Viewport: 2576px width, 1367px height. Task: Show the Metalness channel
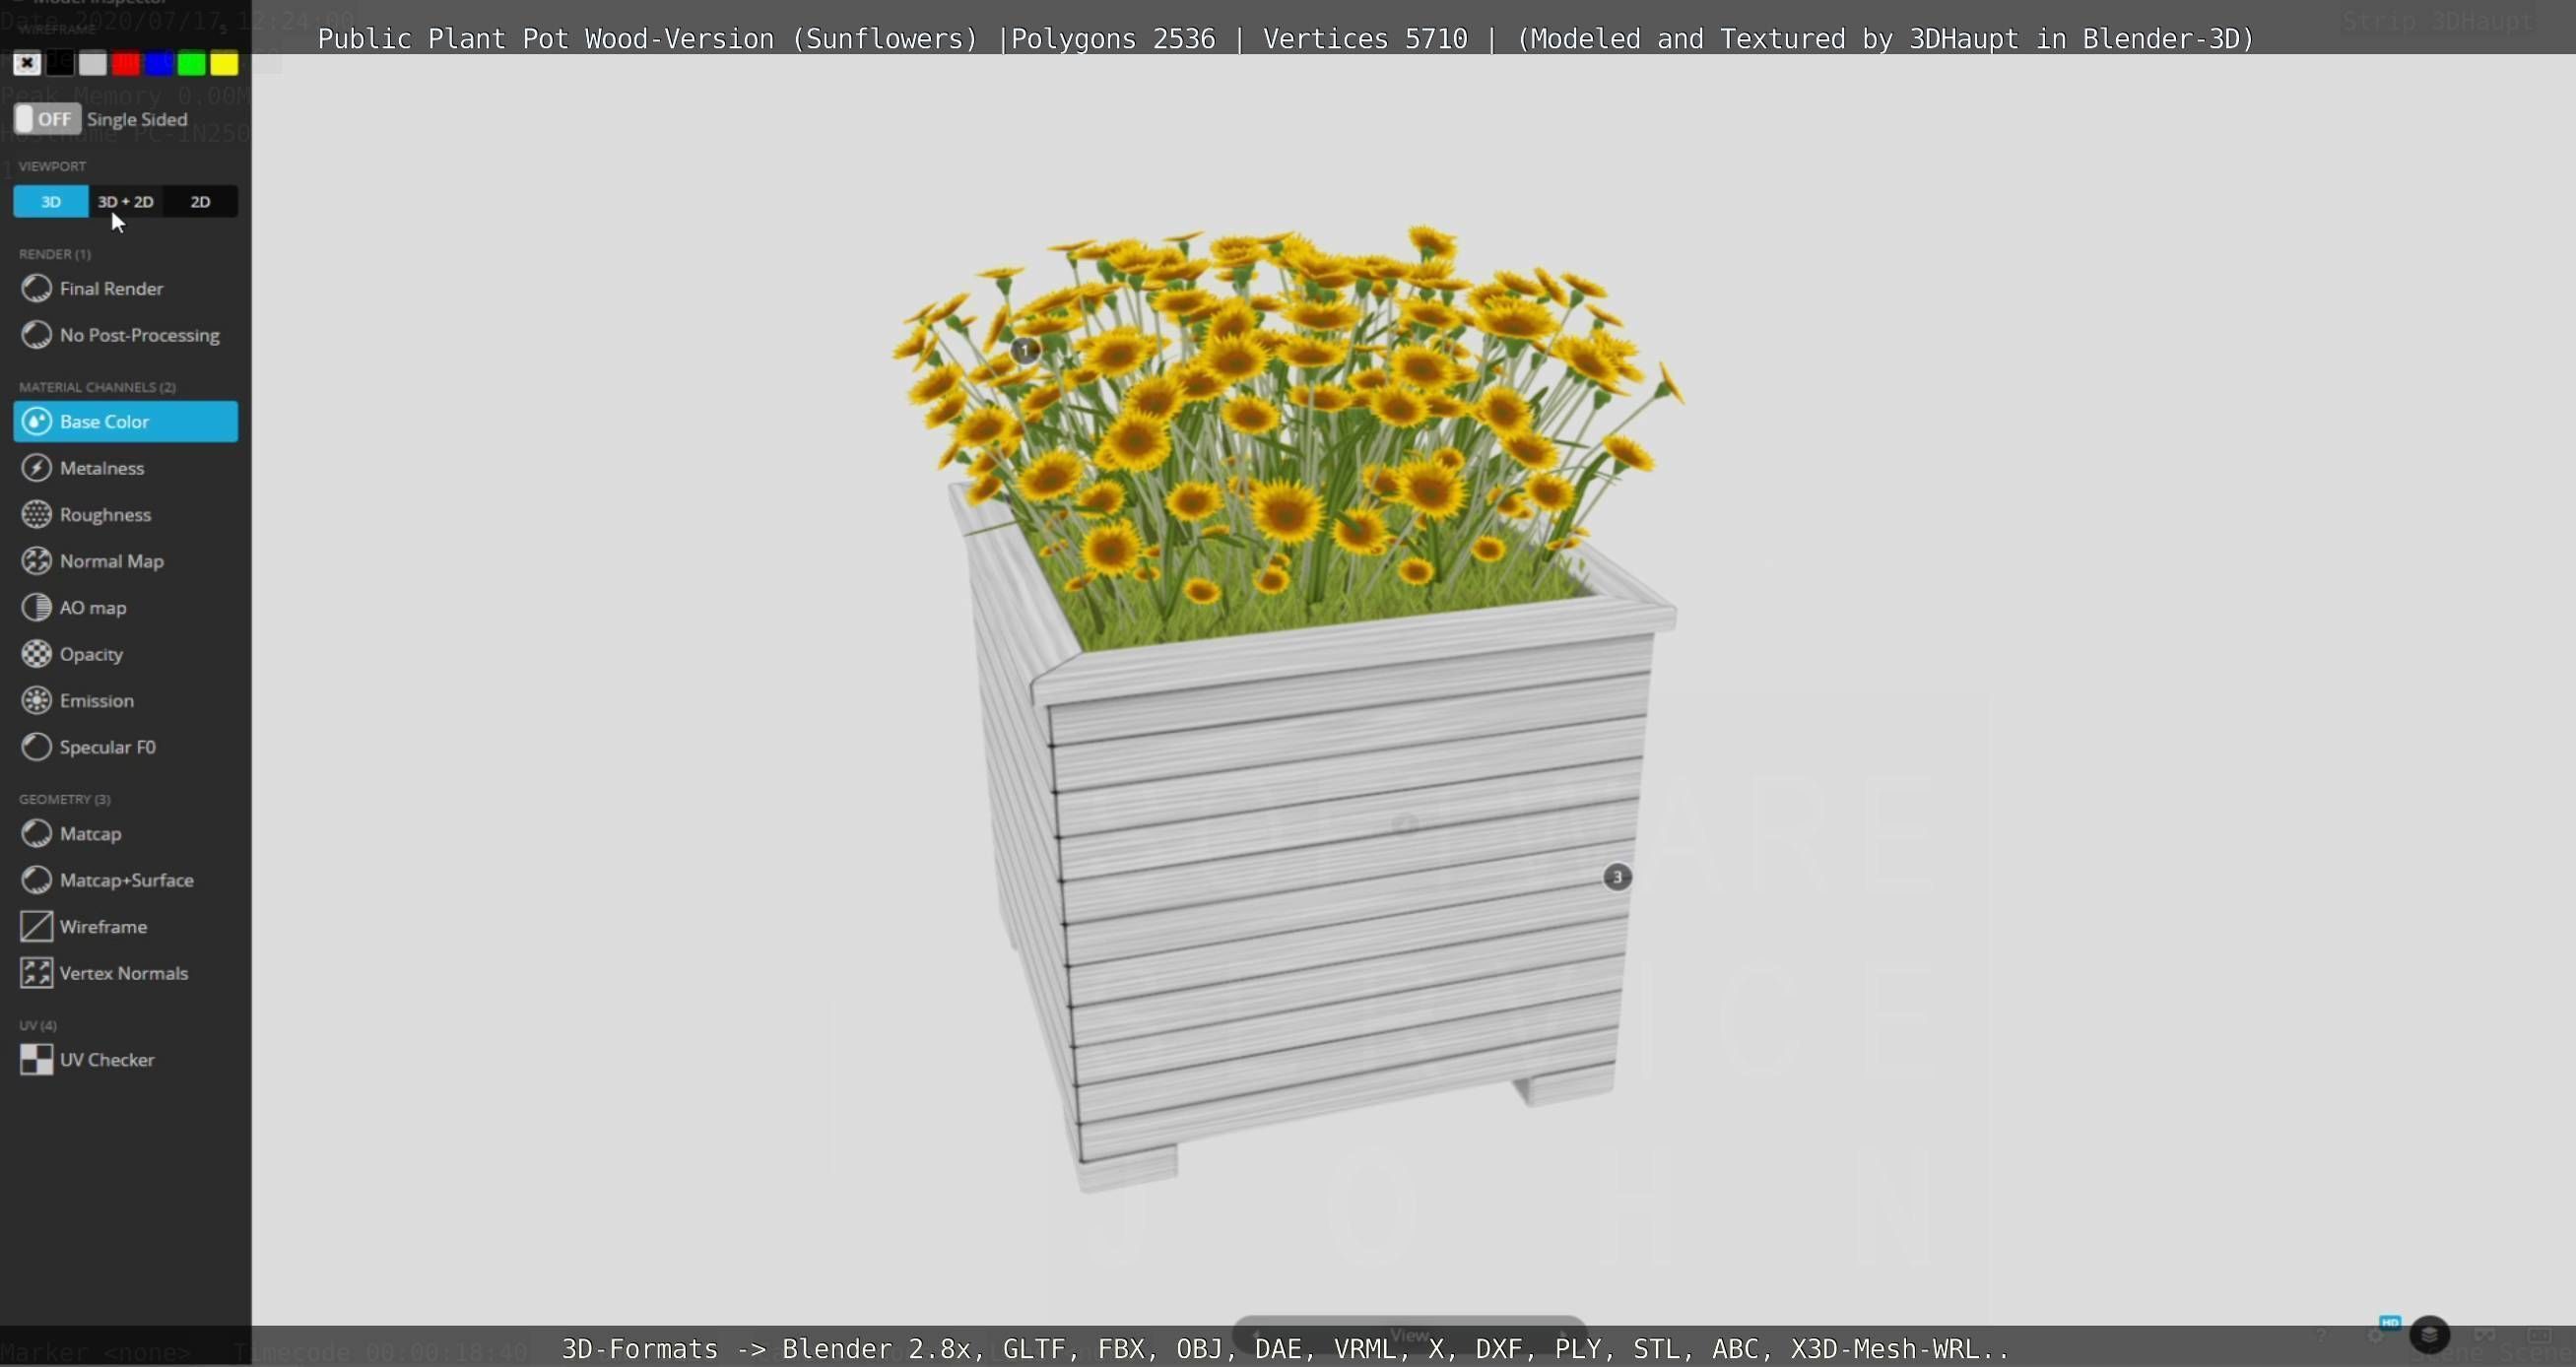tap(125, 468)
